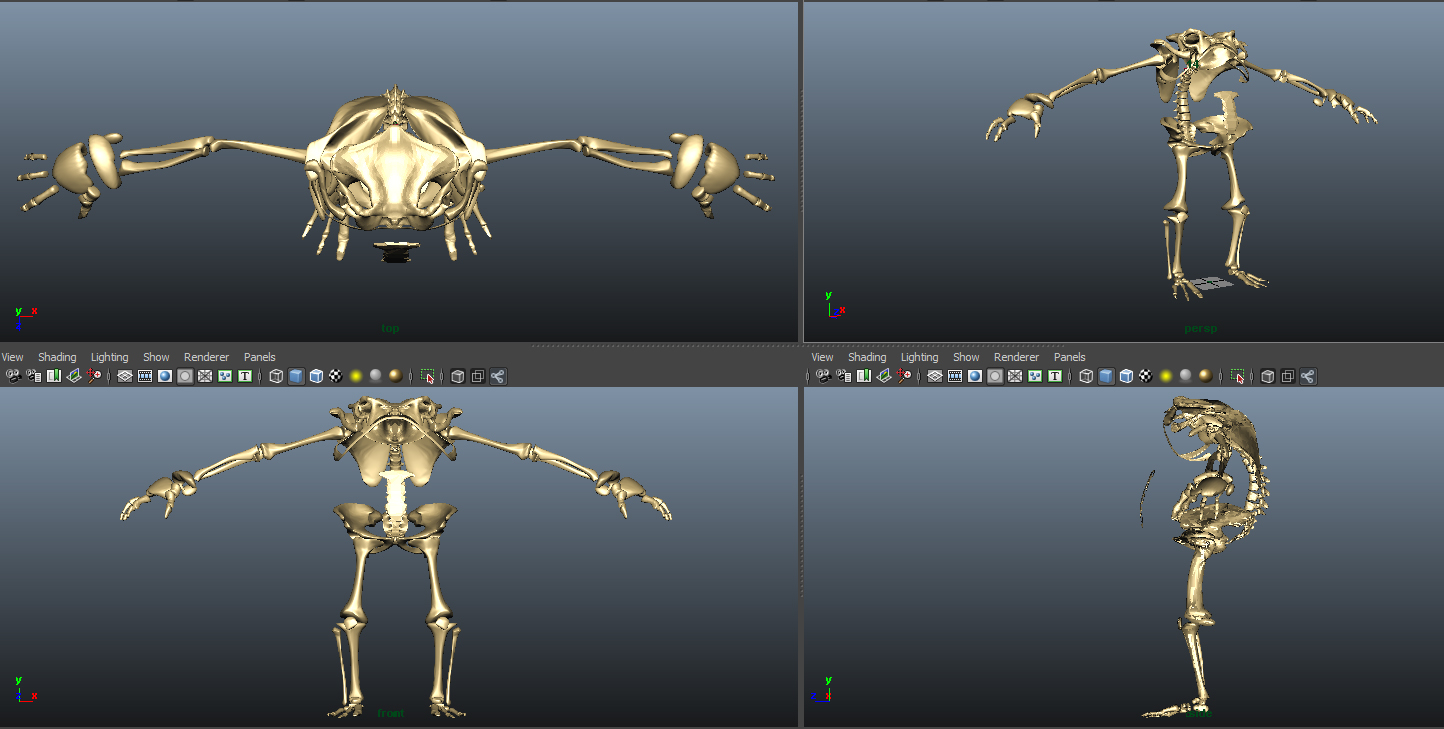Click the 'top' viewport label
The height and width of the screenshot is (729, 1444).
click(x=390, y=328)
